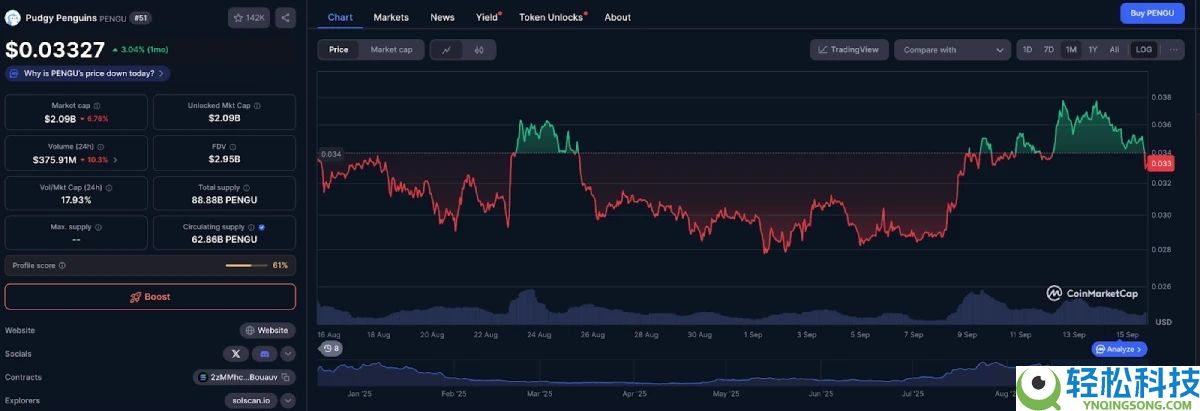Add PENGU to watchlist via star
This screenshot has height=411, width=1200.
[249, 18]
